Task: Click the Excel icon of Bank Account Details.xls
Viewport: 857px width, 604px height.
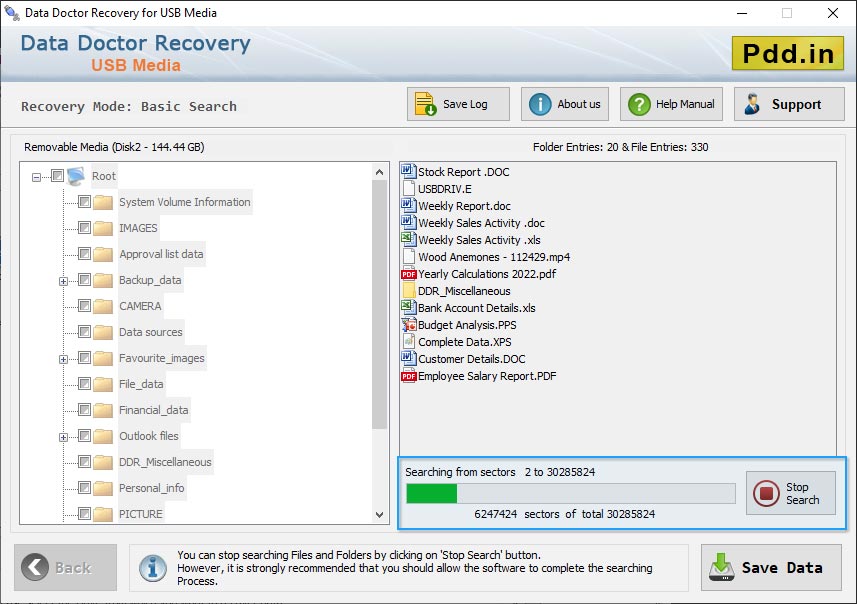Action: coord(408,307)
